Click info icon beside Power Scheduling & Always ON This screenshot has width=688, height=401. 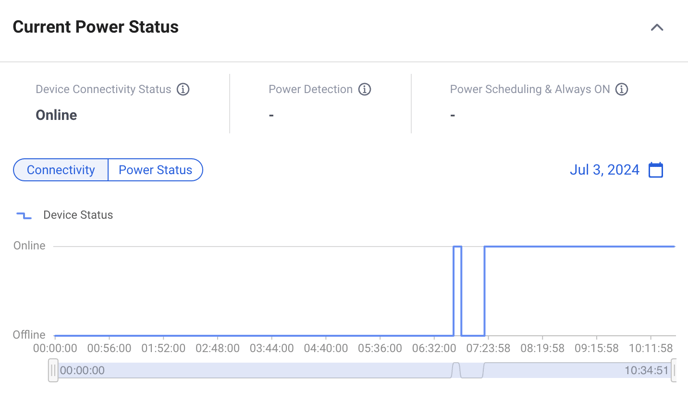click(x=622, y=89)
